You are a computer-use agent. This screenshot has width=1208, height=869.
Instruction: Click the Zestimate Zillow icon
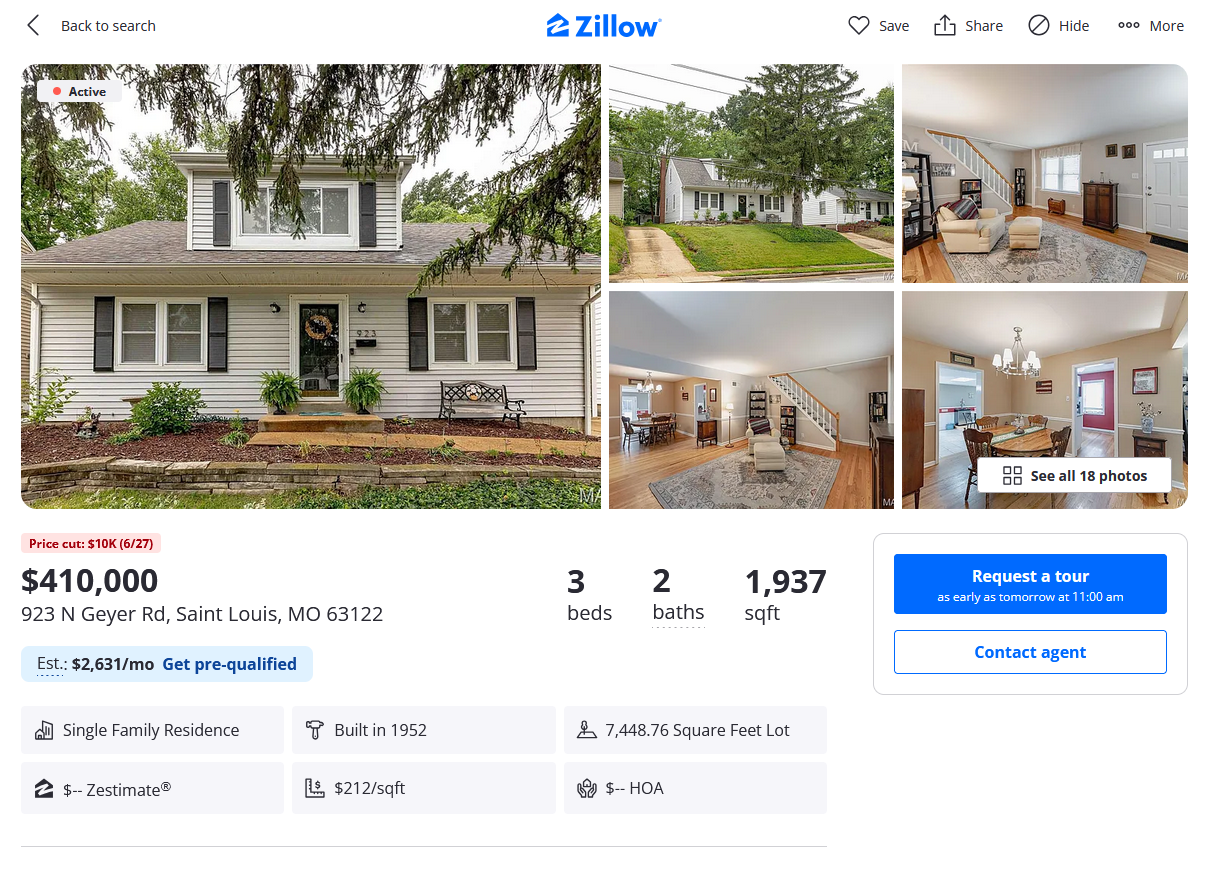44,789
